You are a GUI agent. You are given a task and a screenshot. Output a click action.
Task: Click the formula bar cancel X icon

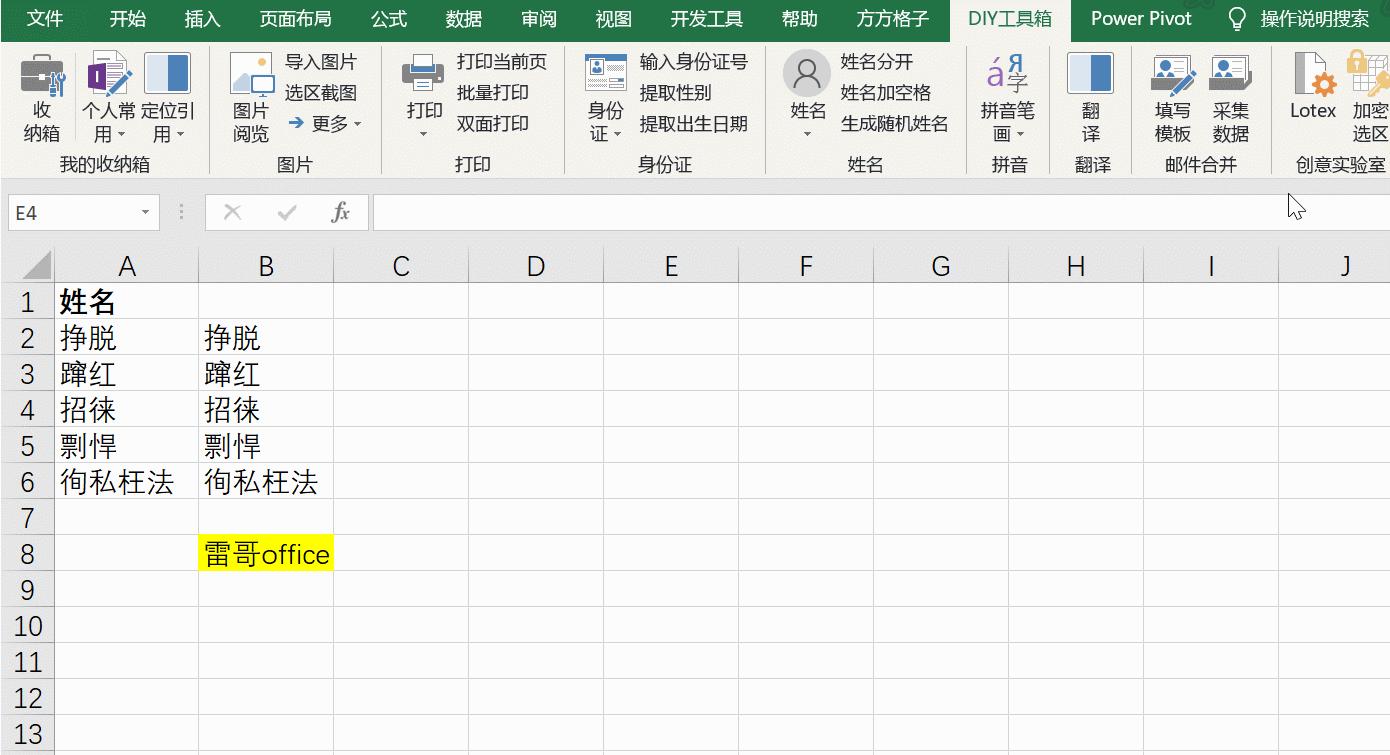(233, 212)
